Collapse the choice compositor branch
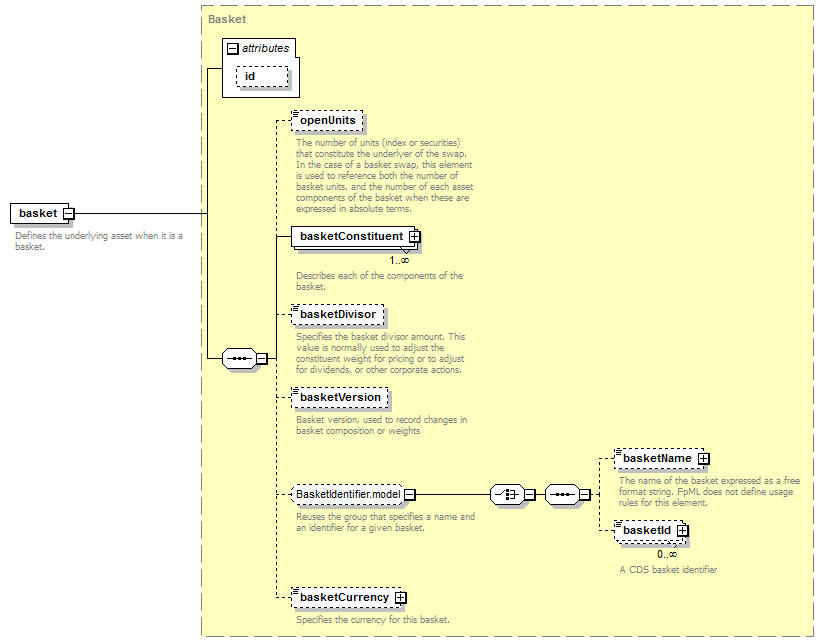The height and width of the screenshot is (642, 824). (x=530, y=494)
